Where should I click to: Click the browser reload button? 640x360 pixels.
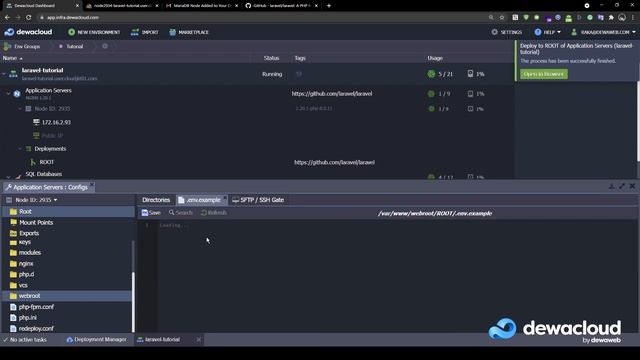(28, 18)
